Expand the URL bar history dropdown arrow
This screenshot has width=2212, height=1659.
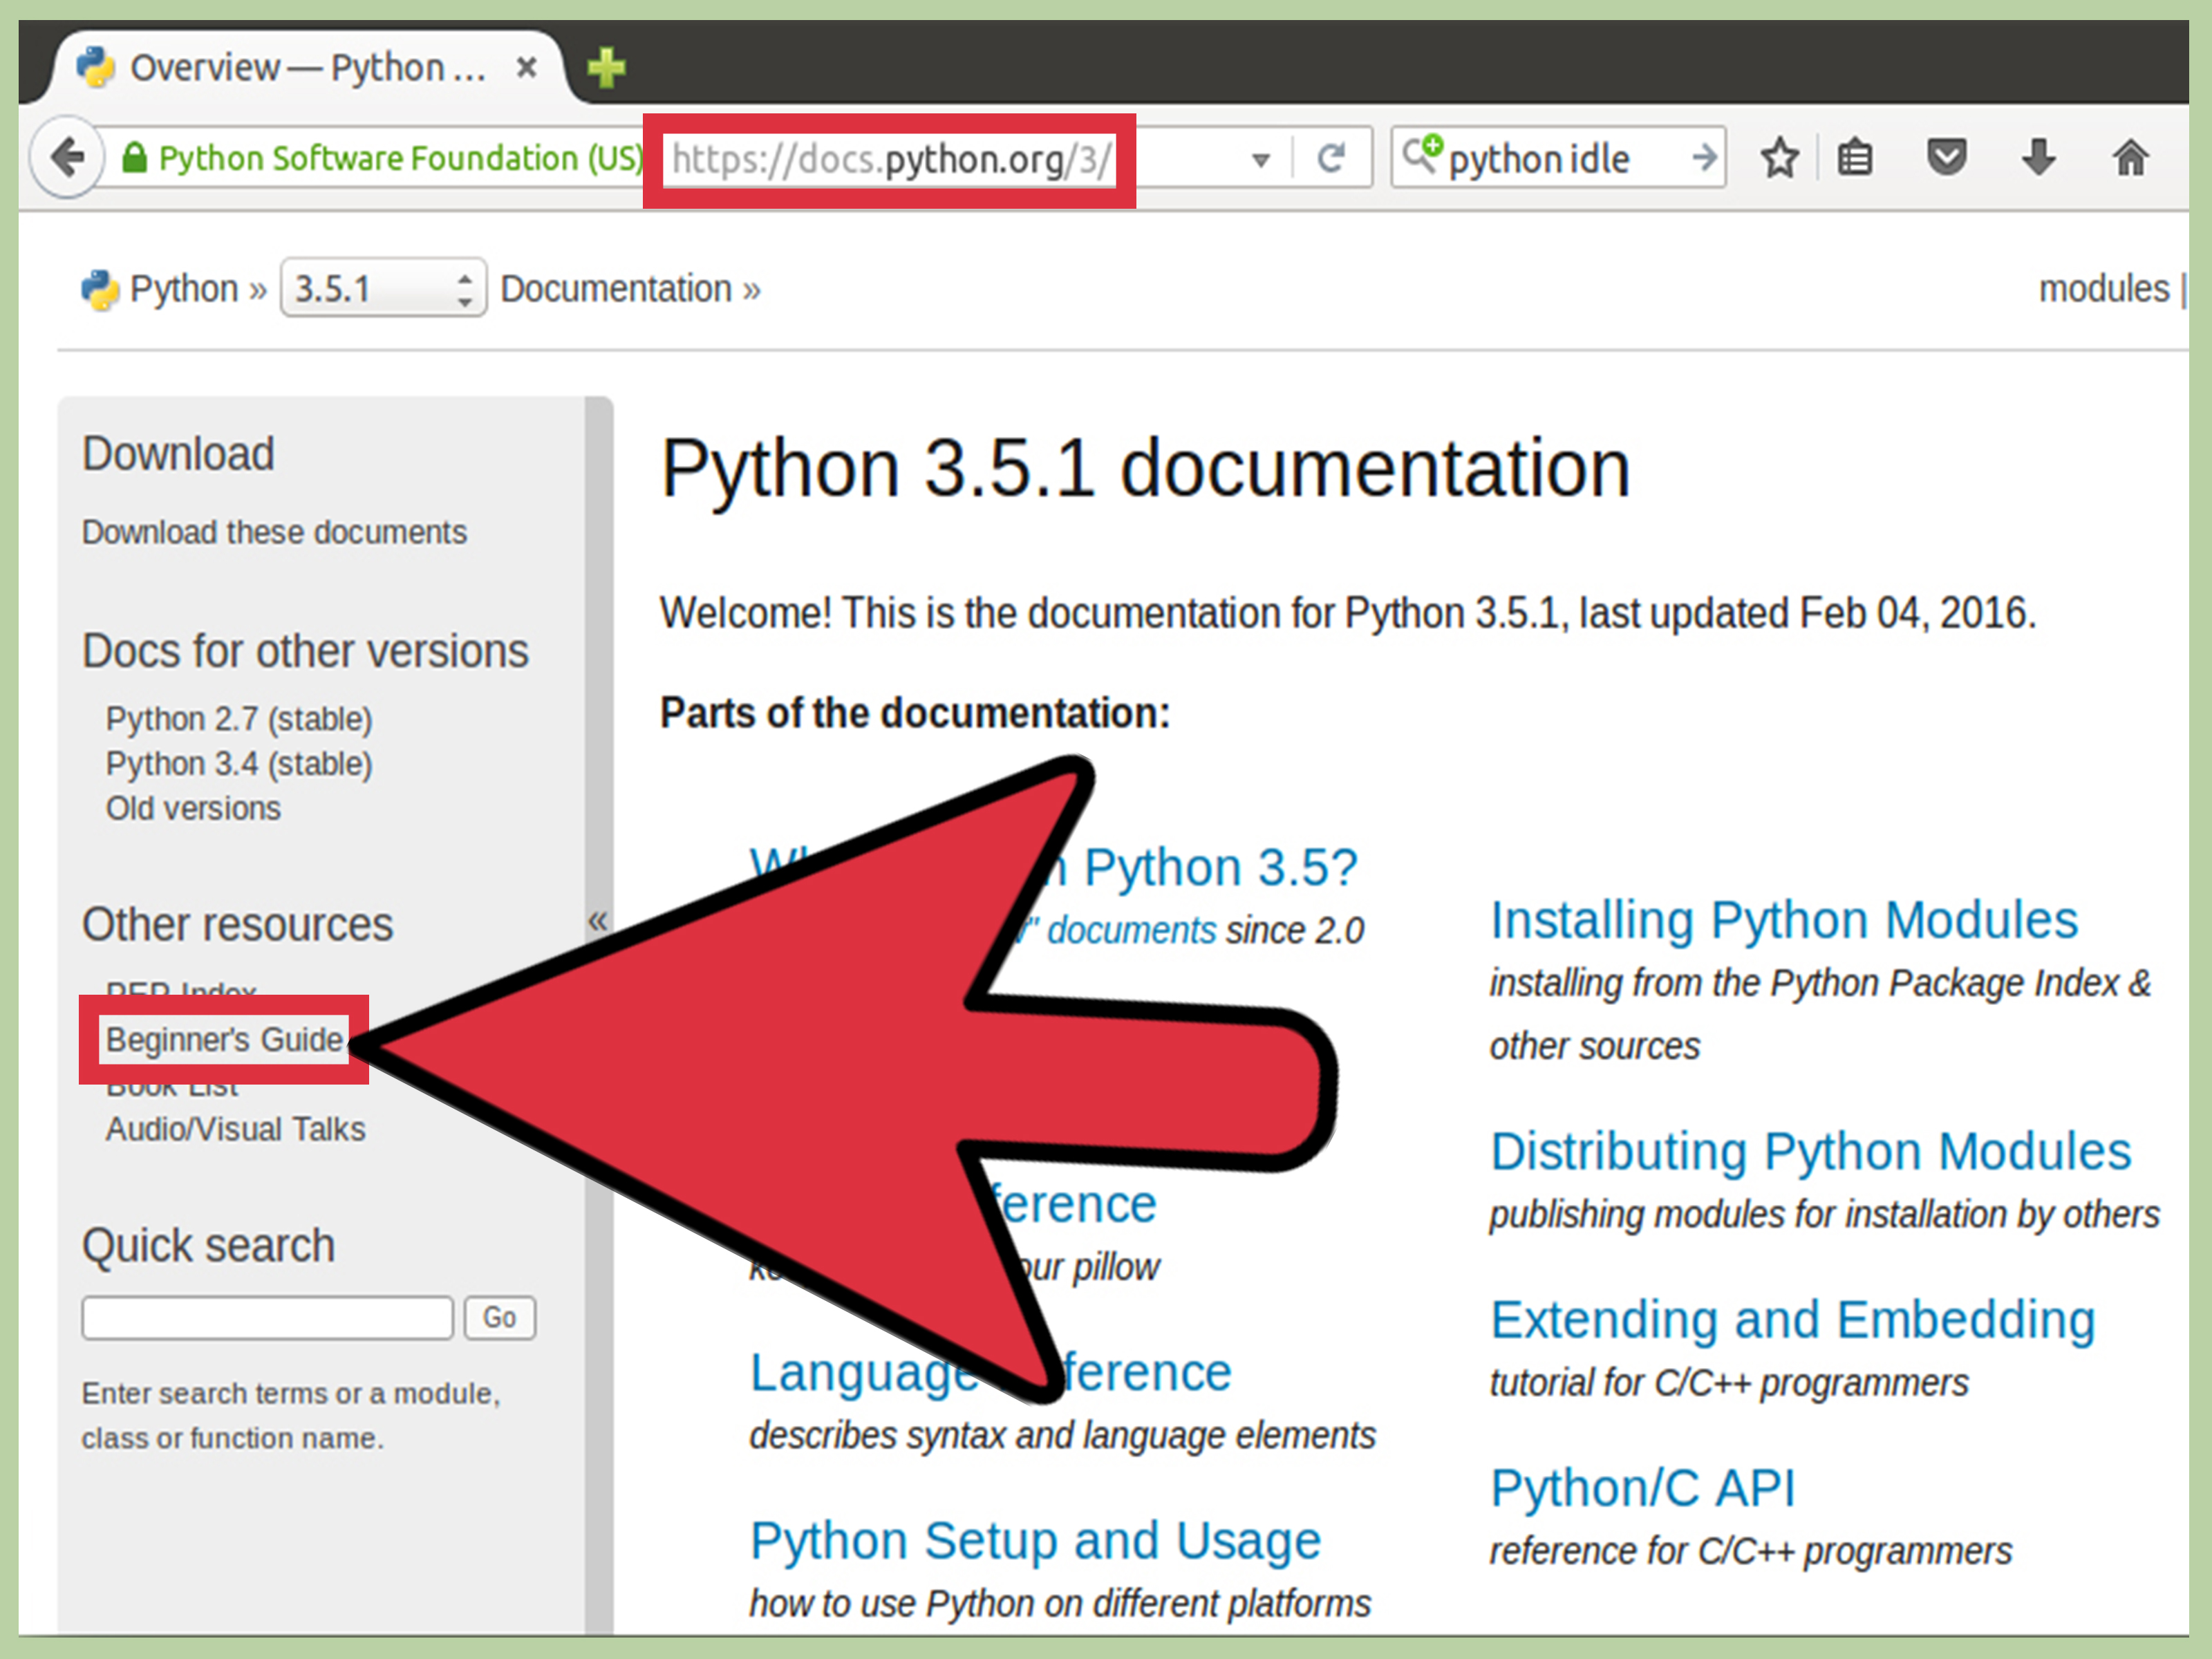point(1260,159)
